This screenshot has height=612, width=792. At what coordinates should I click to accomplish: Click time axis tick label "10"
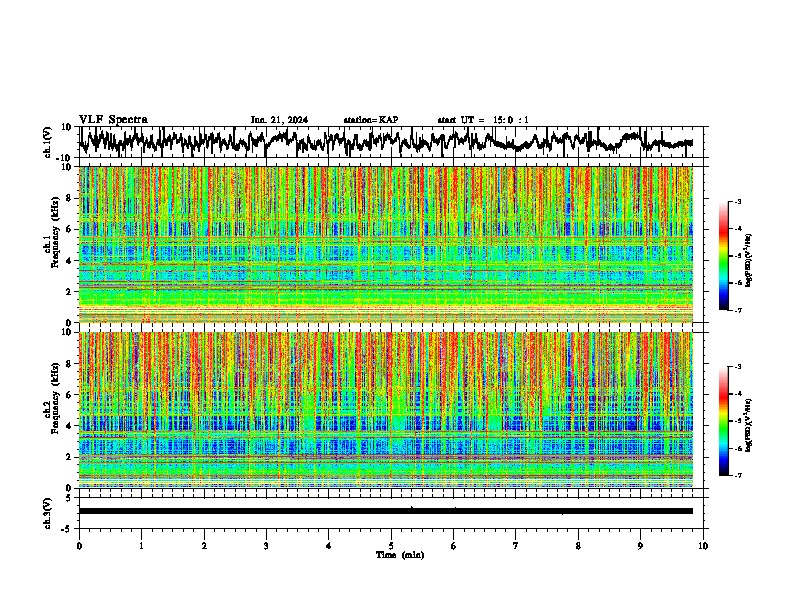tap(703, 546)
